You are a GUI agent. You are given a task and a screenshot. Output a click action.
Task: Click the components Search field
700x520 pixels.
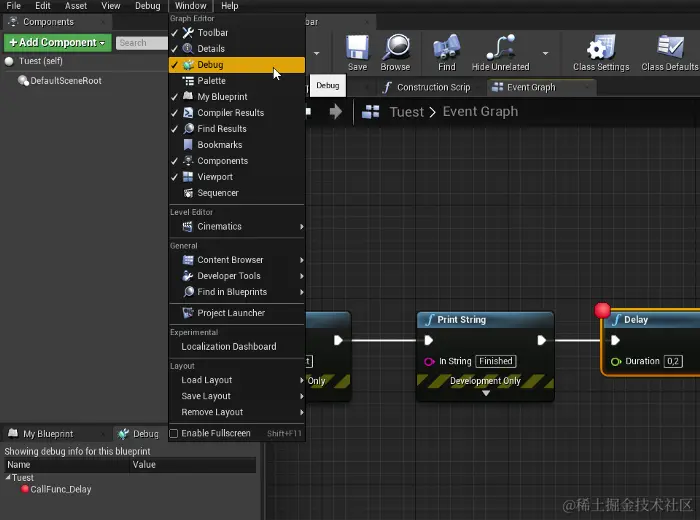[141, 43]
